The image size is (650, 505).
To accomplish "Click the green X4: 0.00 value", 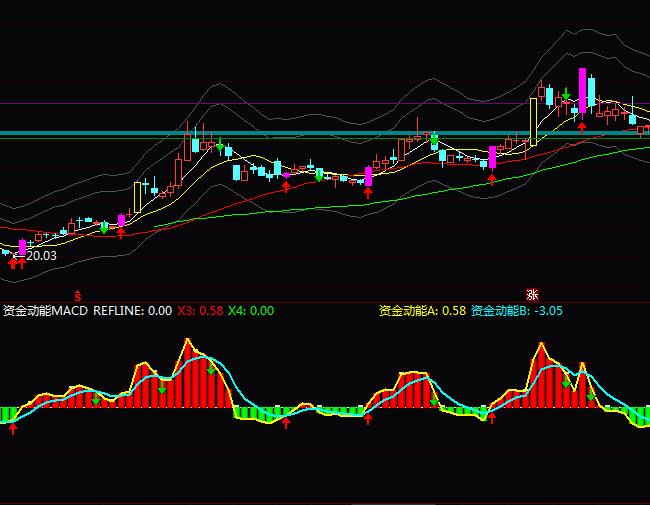I will pyautogui.click(x=251, y=311).
